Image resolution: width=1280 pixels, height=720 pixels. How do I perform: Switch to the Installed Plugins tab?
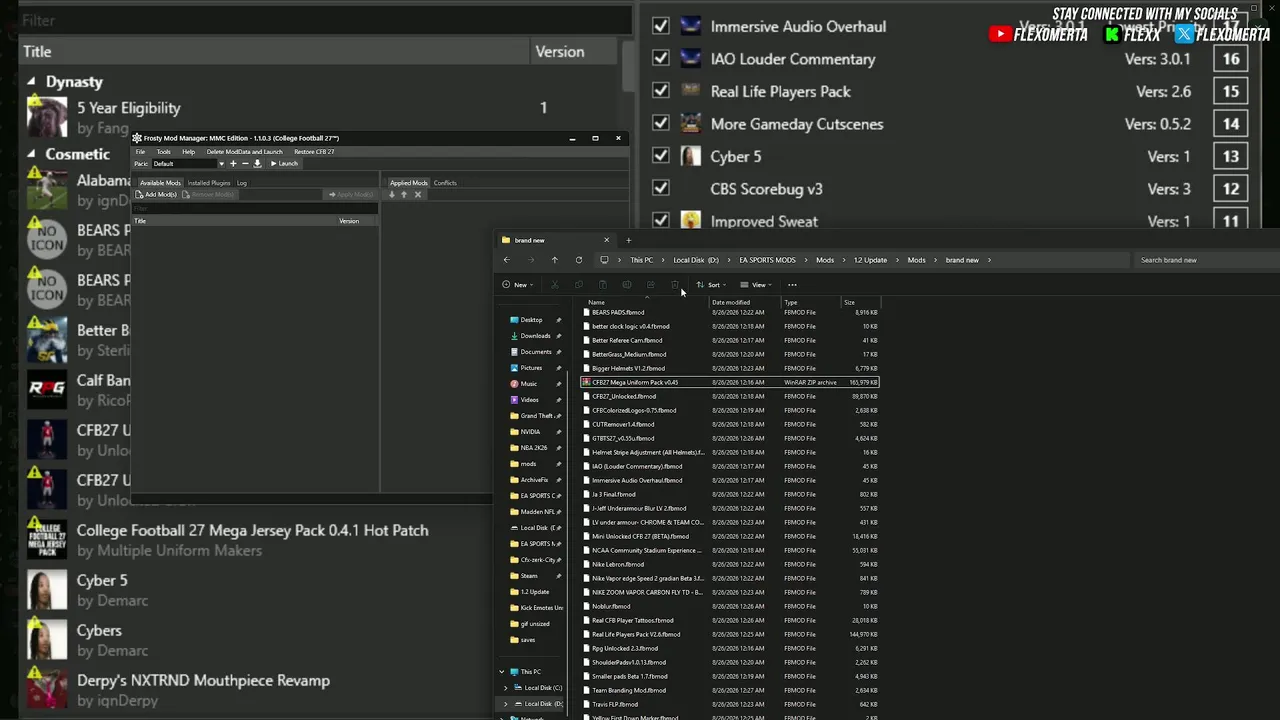tap(209, 183)
